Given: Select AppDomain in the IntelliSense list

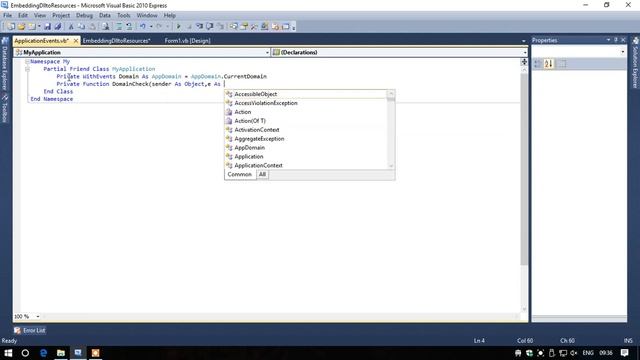Looking at the screenshot, I should 249,147.
